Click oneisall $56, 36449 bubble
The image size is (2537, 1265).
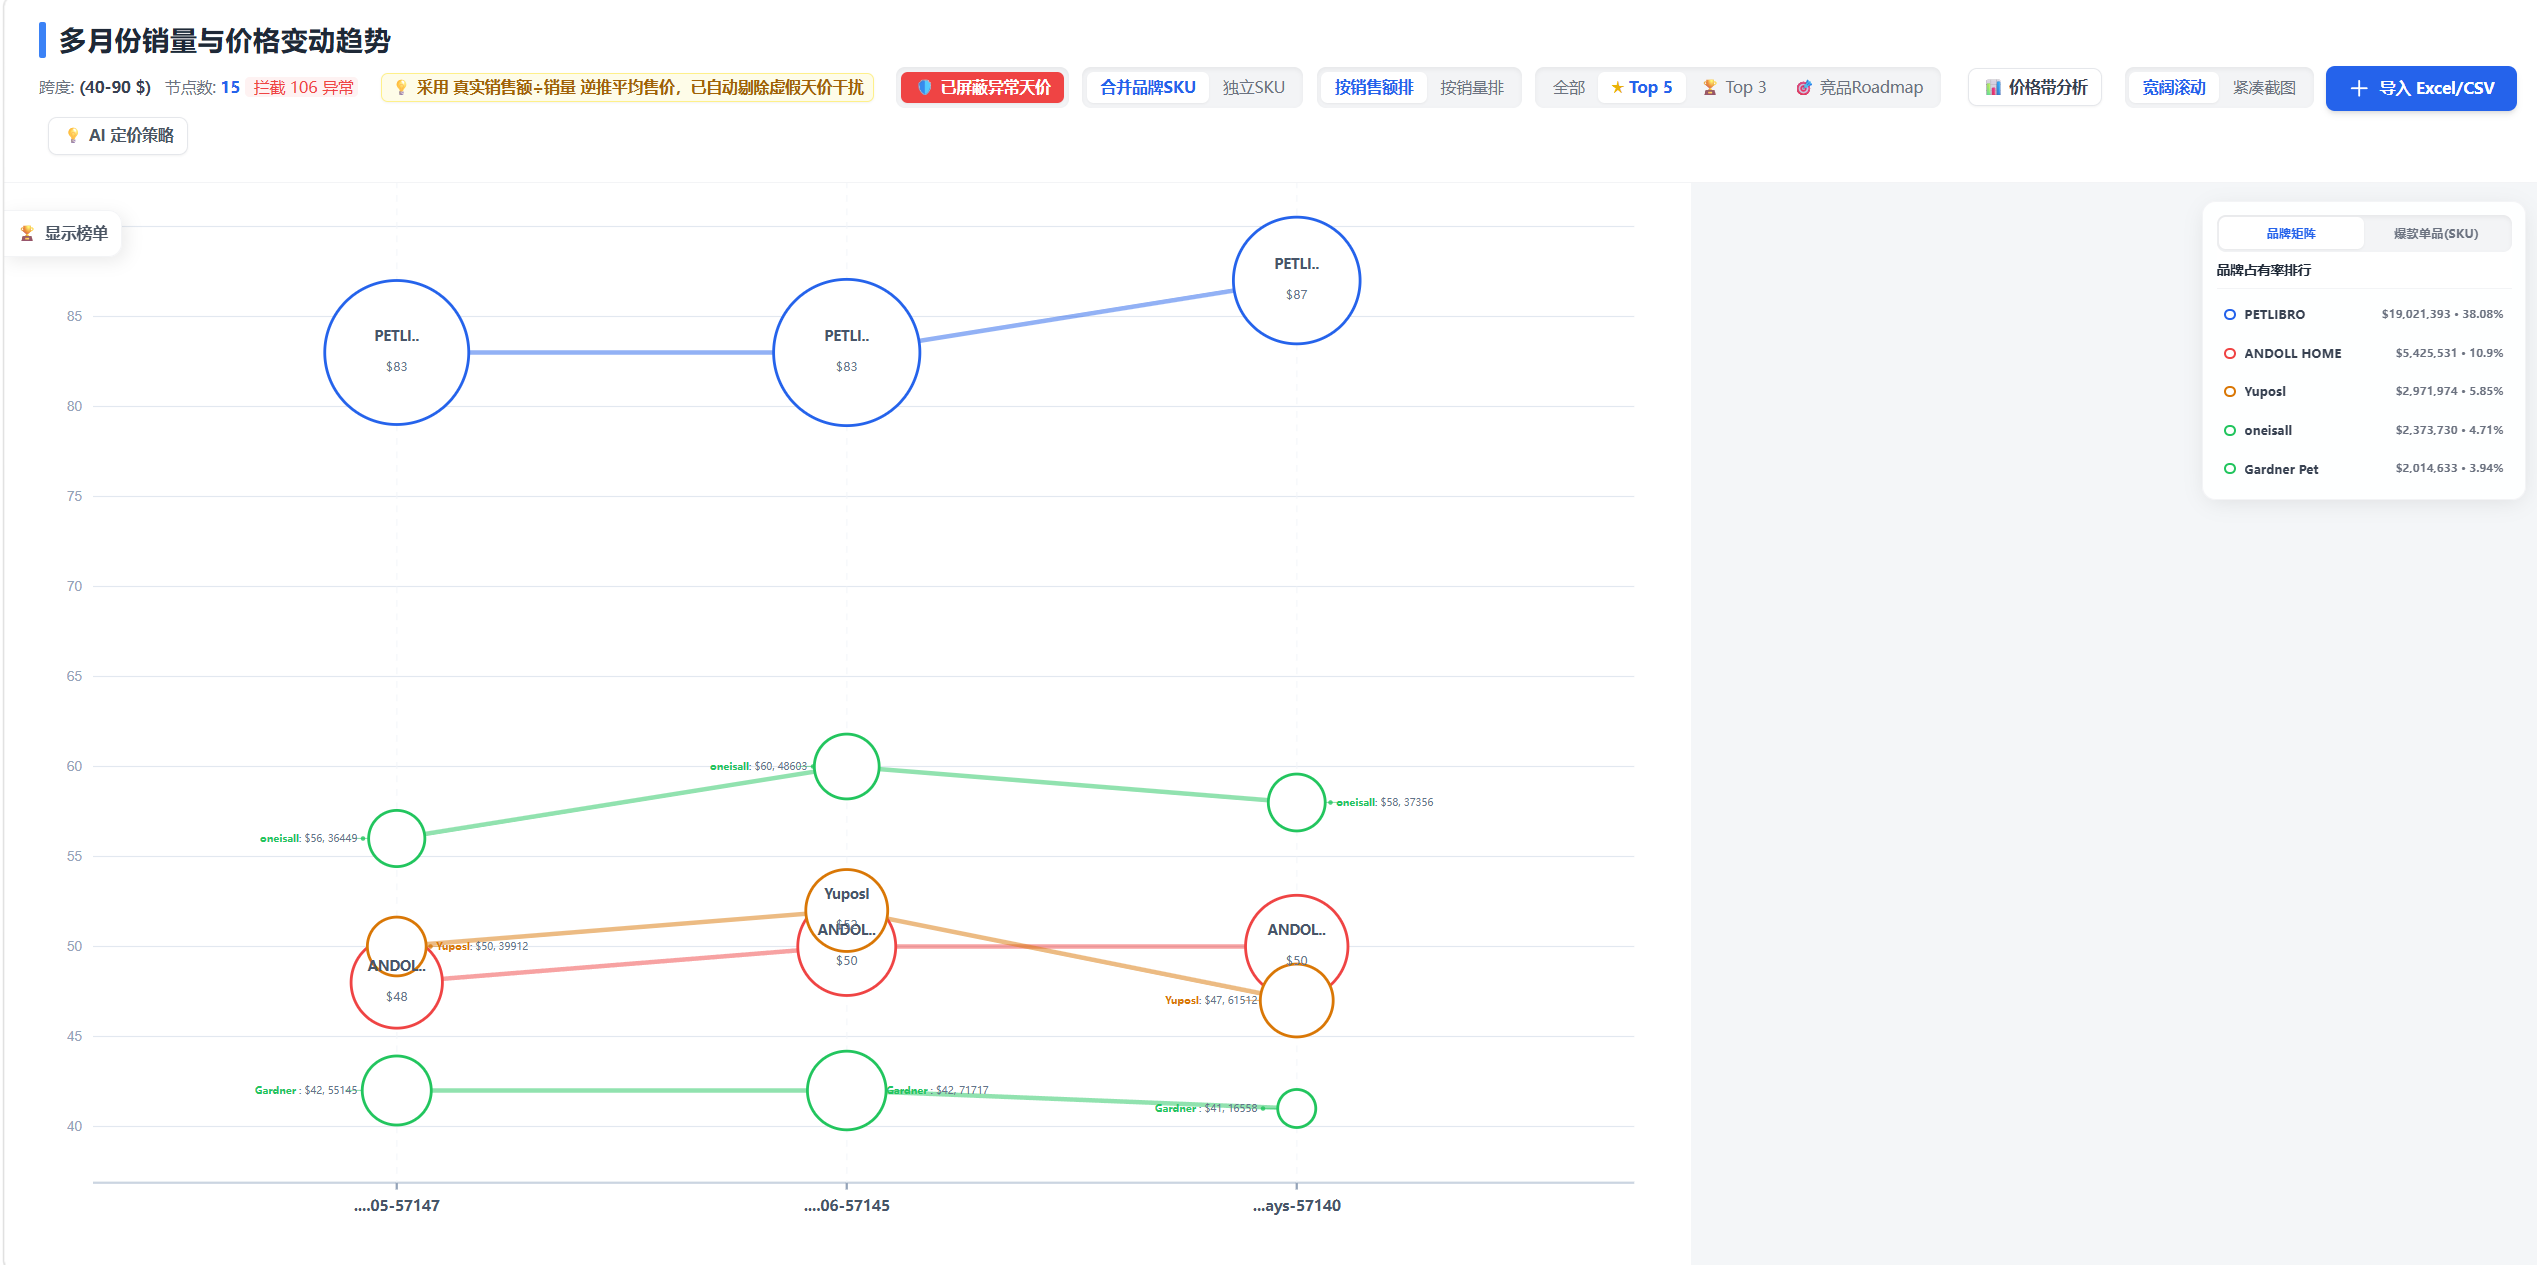[396, 838]
